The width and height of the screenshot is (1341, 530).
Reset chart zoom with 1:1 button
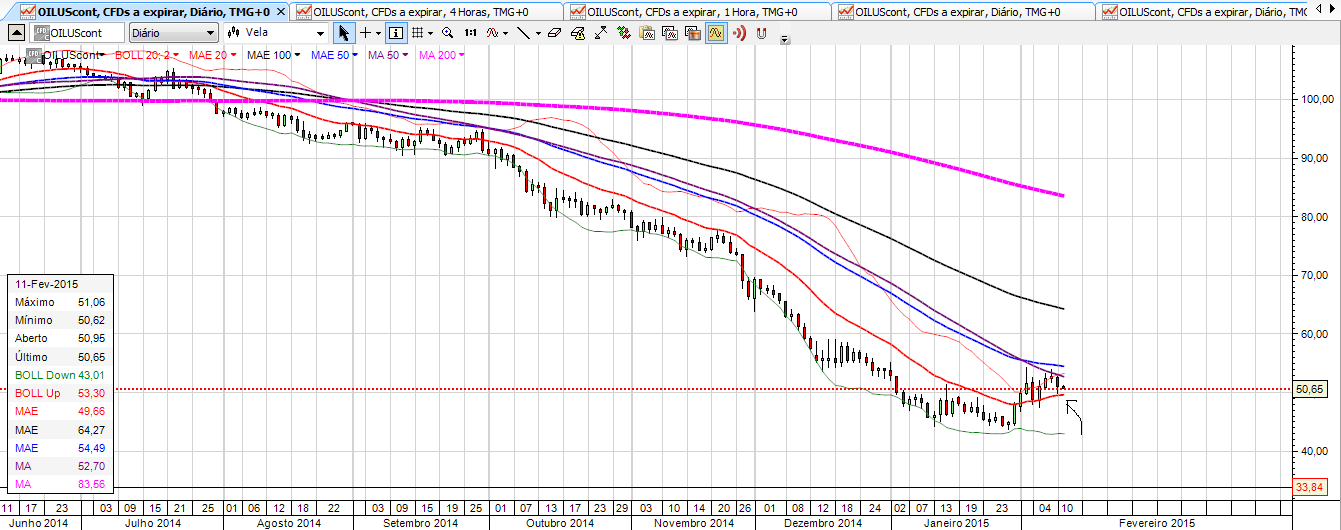click(470, 33)
